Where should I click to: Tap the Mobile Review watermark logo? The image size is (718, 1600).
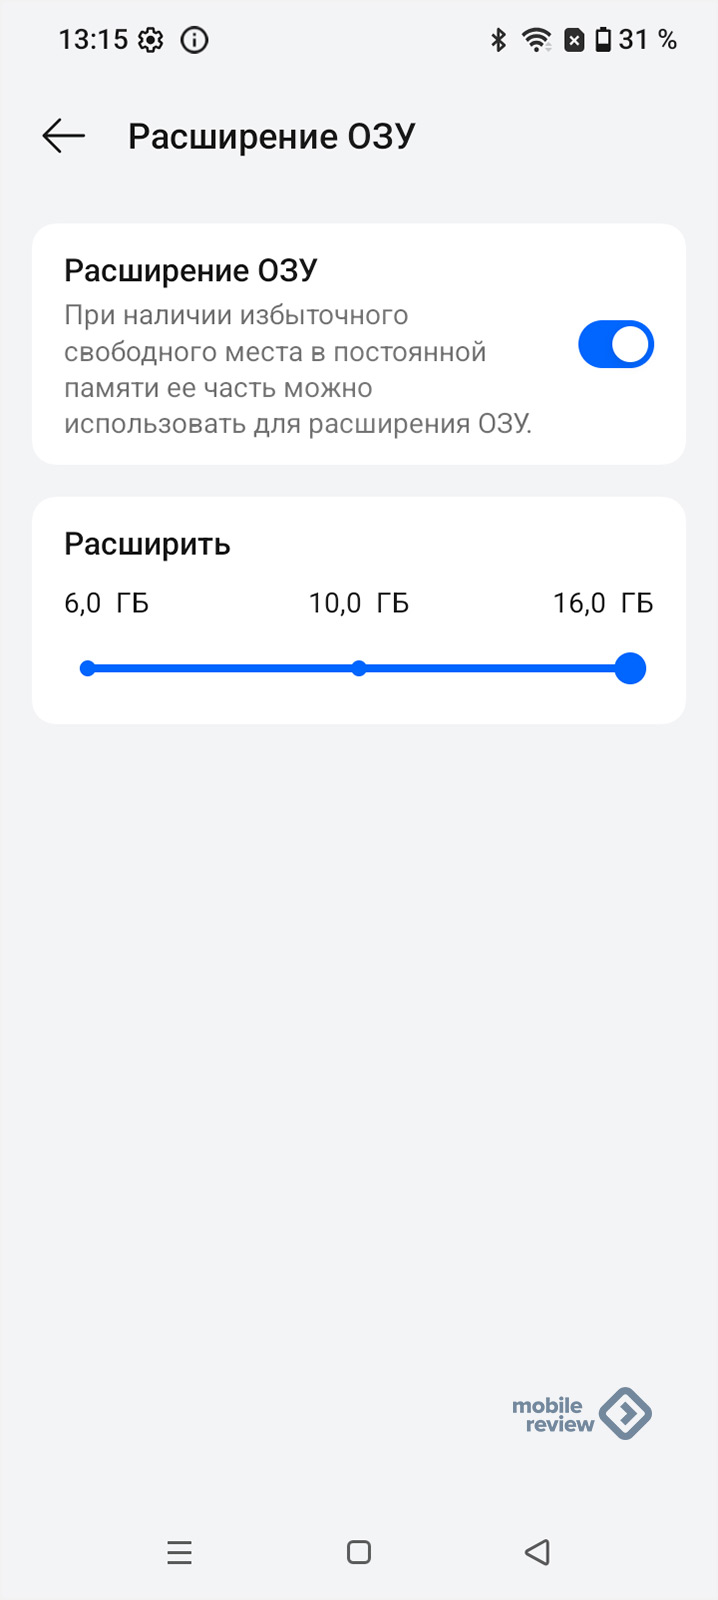point(581,1414)
